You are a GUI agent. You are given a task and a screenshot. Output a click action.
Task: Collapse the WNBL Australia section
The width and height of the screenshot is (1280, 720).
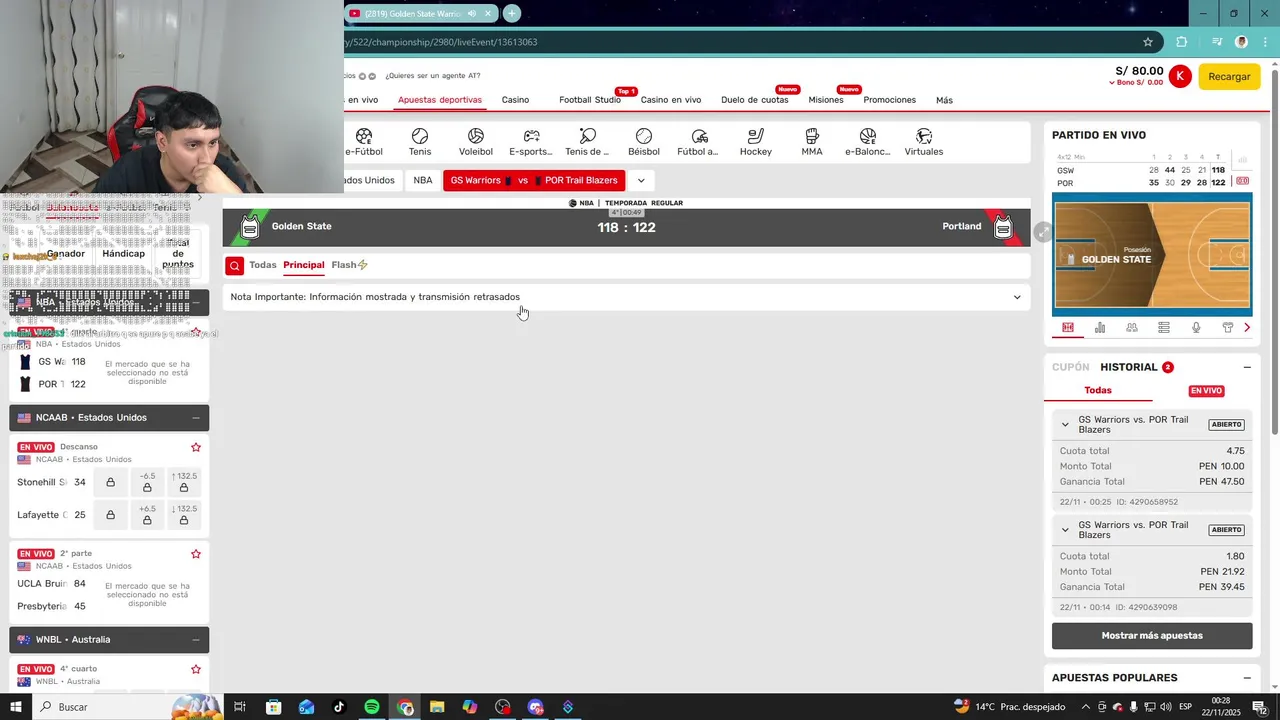point(196,640)
